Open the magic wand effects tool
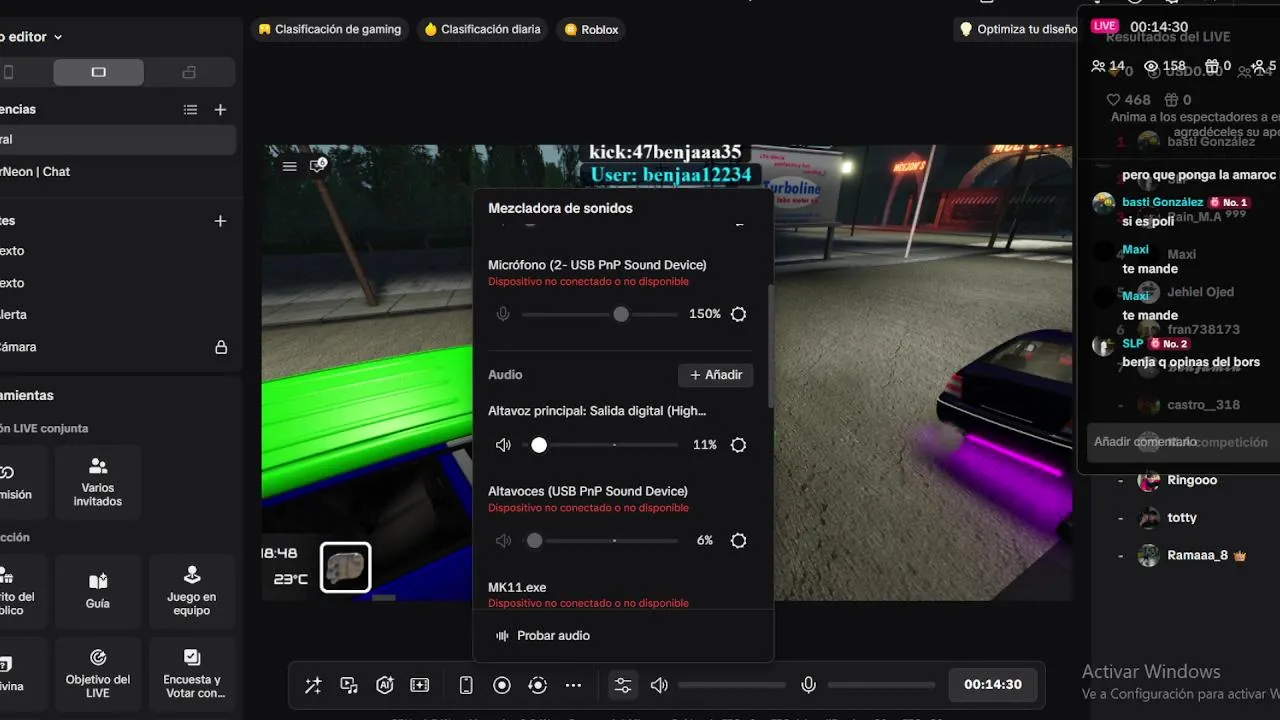 (313, 685)
